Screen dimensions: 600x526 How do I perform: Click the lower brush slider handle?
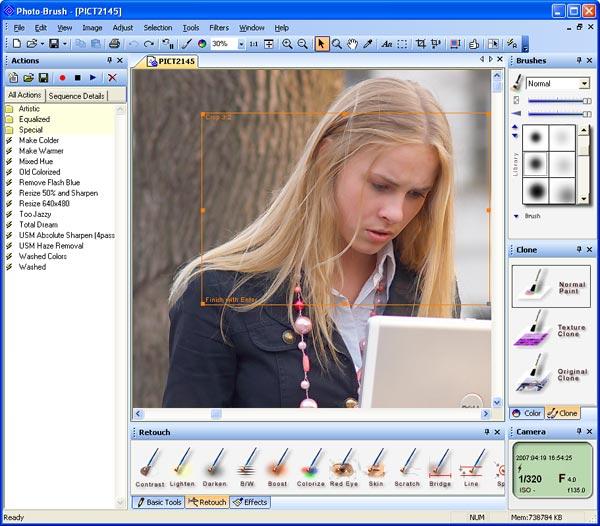tap(586, 114)
